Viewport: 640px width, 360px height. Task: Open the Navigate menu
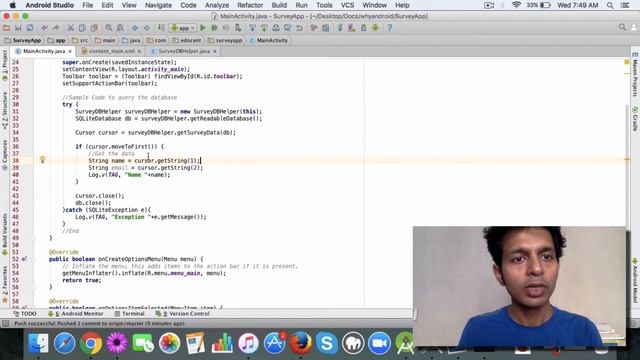[x=158, y=5]
